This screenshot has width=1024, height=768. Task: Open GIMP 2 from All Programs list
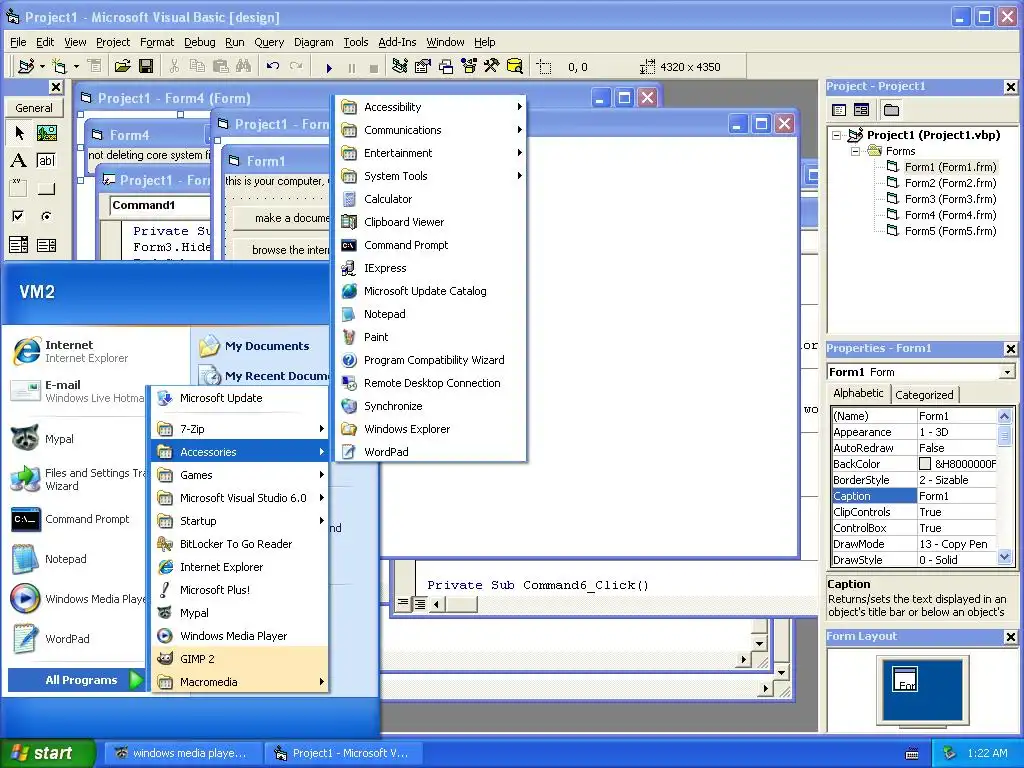tap(240, 659)
